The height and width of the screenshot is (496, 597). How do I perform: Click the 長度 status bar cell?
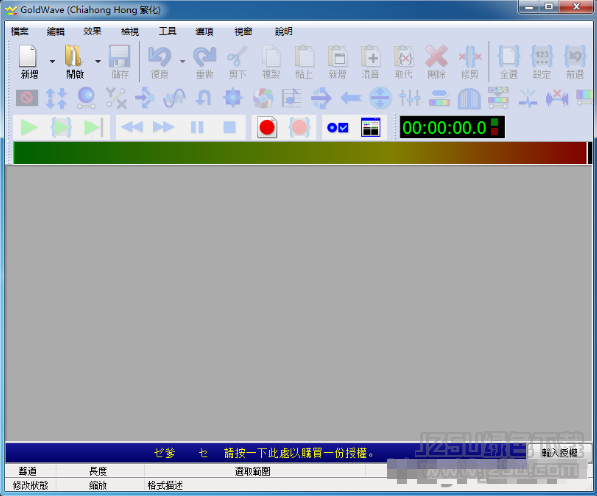(x=98, y=471)
